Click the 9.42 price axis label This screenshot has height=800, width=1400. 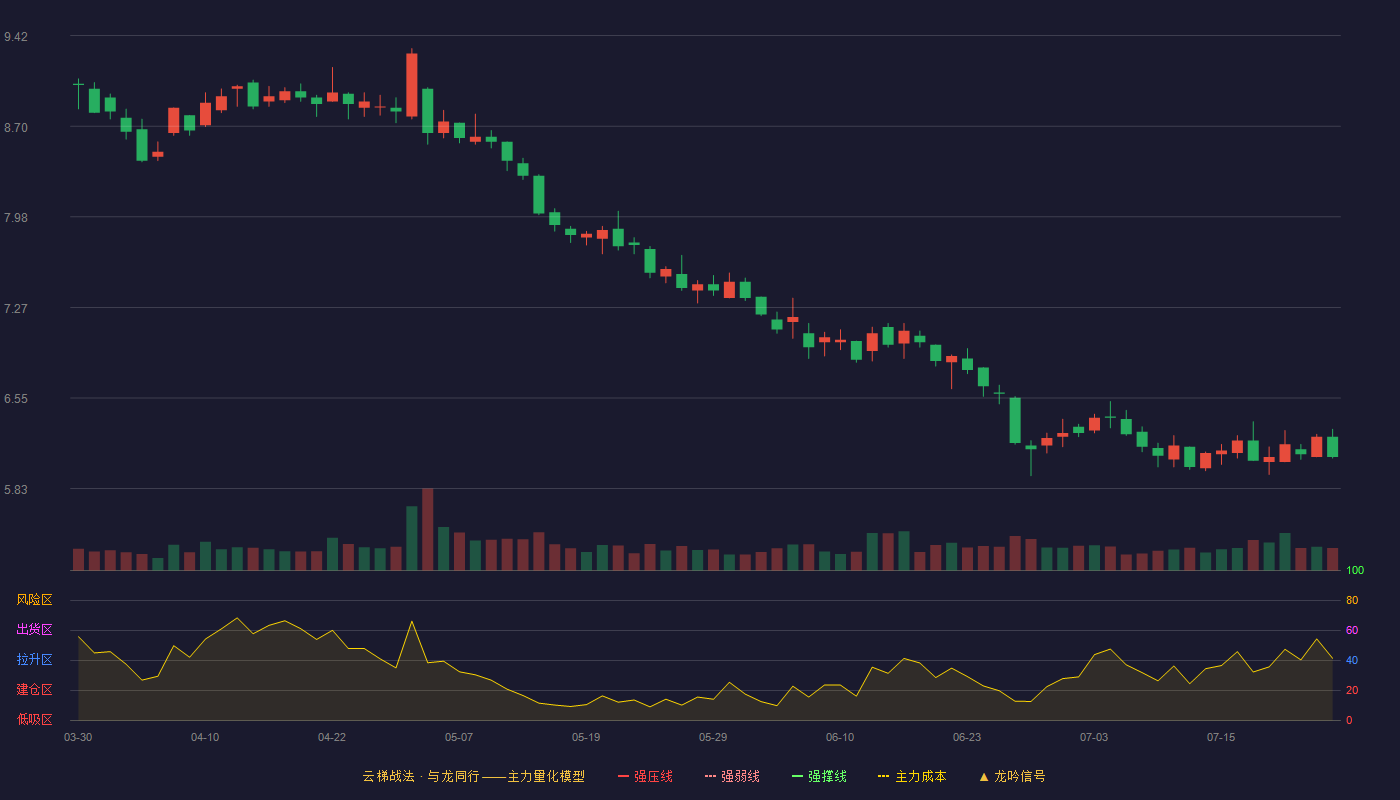pos(16,37)
